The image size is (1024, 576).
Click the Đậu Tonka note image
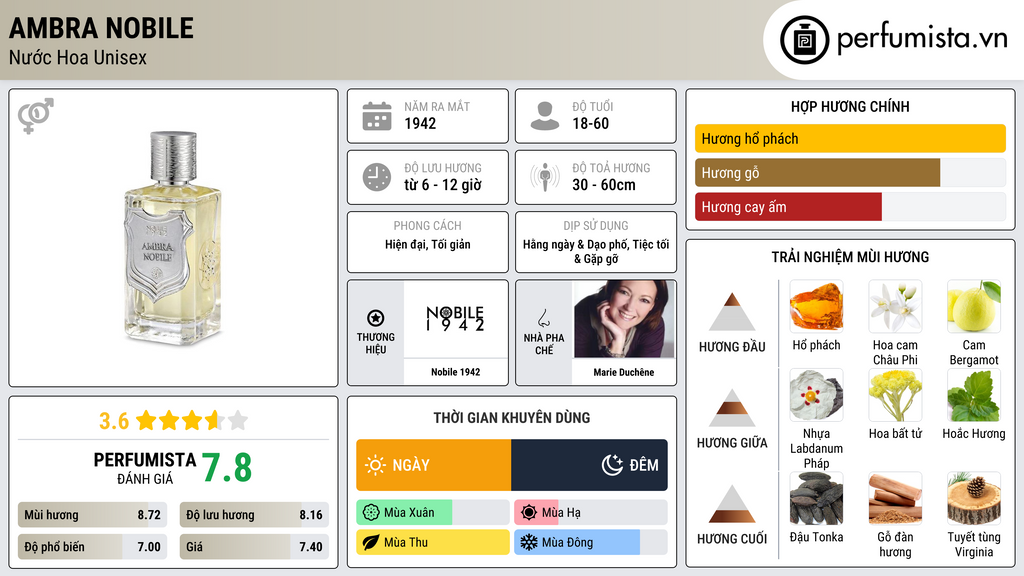point(816,498)
